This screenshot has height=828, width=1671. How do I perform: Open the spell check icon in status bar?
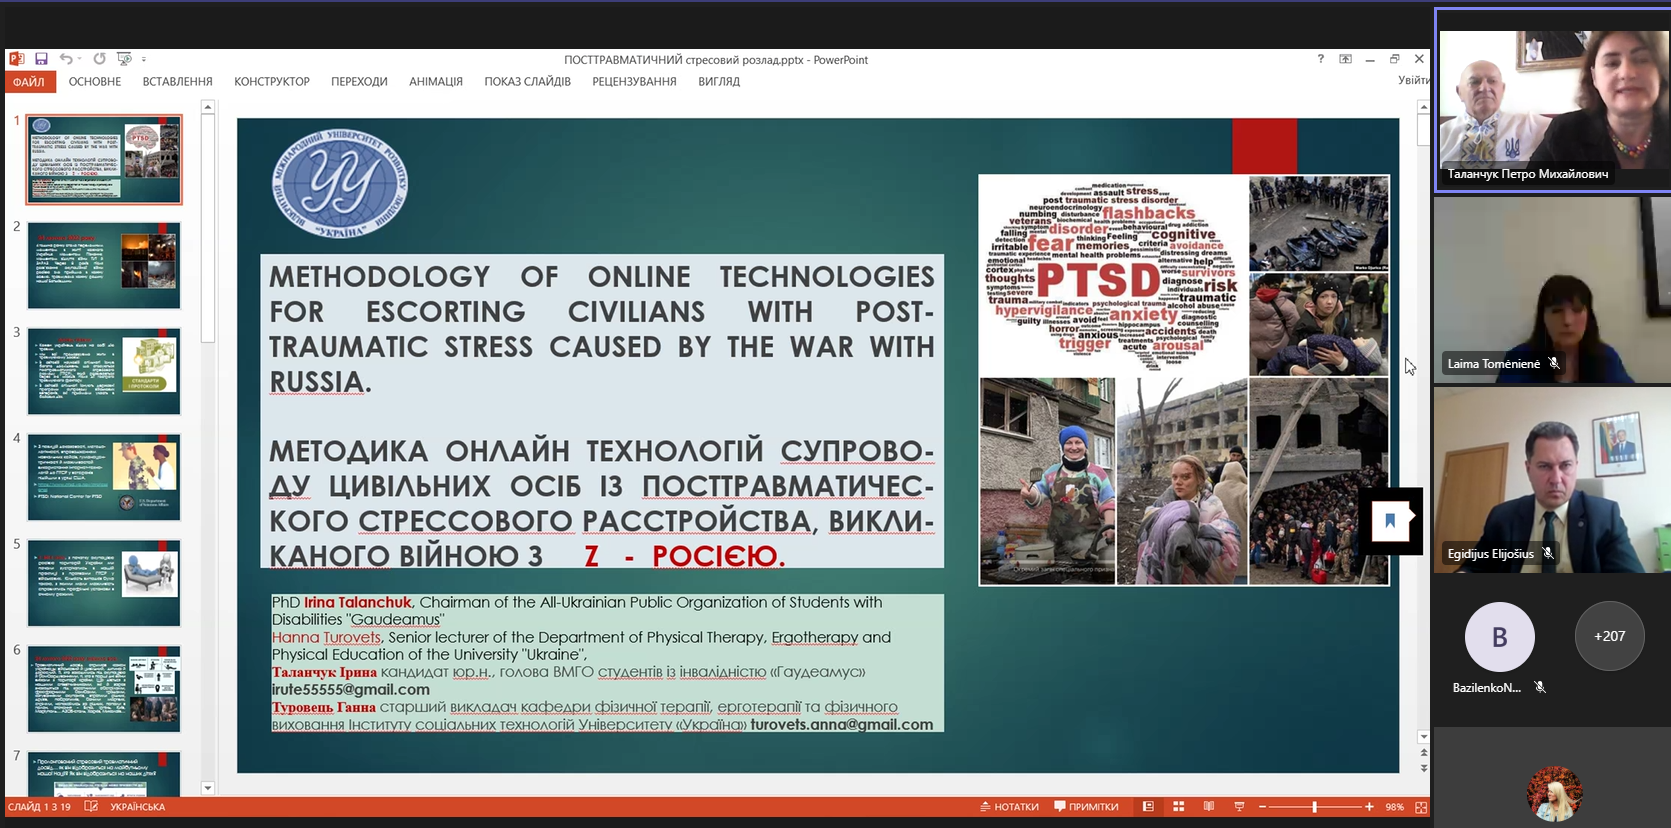click(91, 807)
